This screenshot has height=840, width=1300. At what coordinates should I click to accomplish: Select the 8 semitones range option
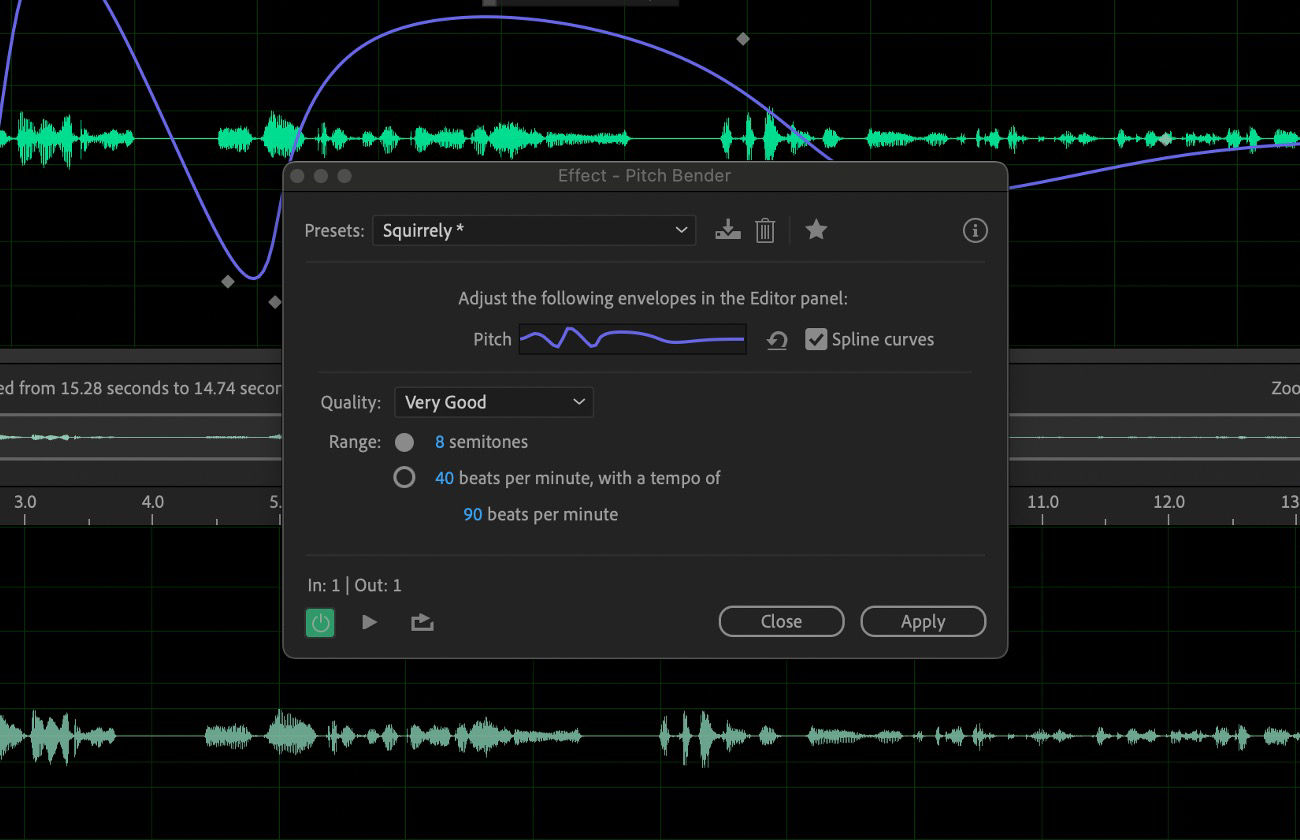[x=405, y=441]
